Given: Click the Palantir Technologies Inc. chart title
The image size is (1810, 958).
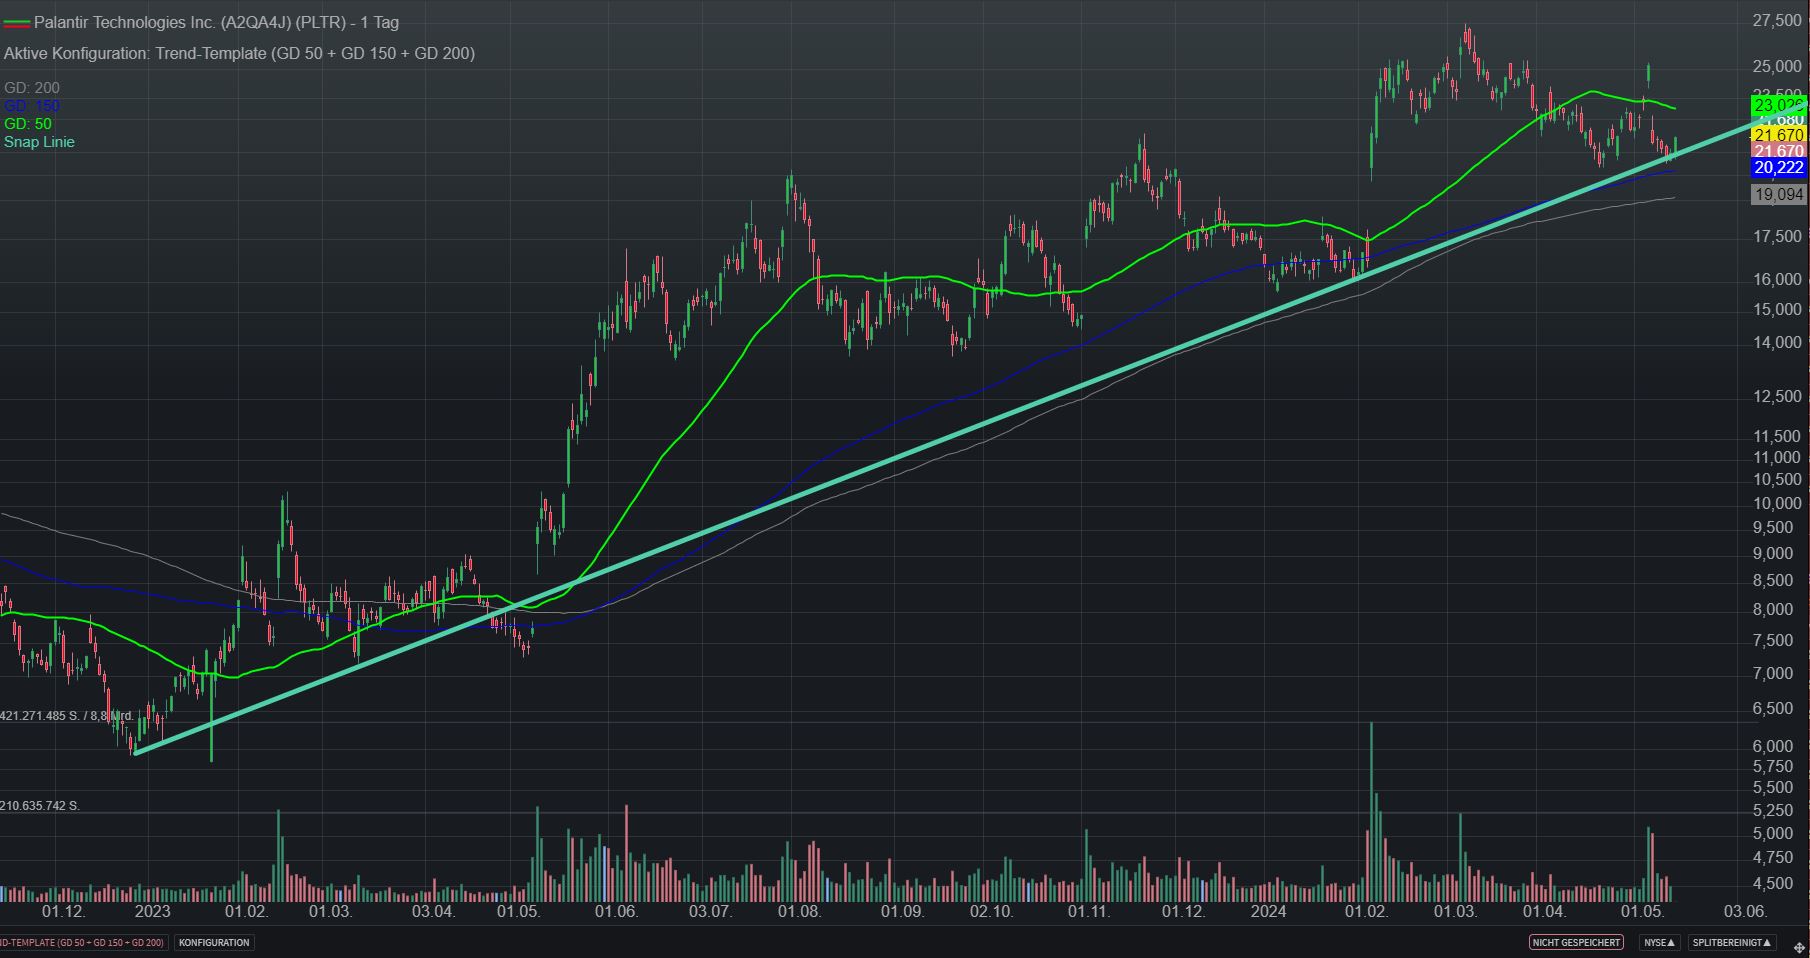Looking at the screenshot, I should pos(216,22).
